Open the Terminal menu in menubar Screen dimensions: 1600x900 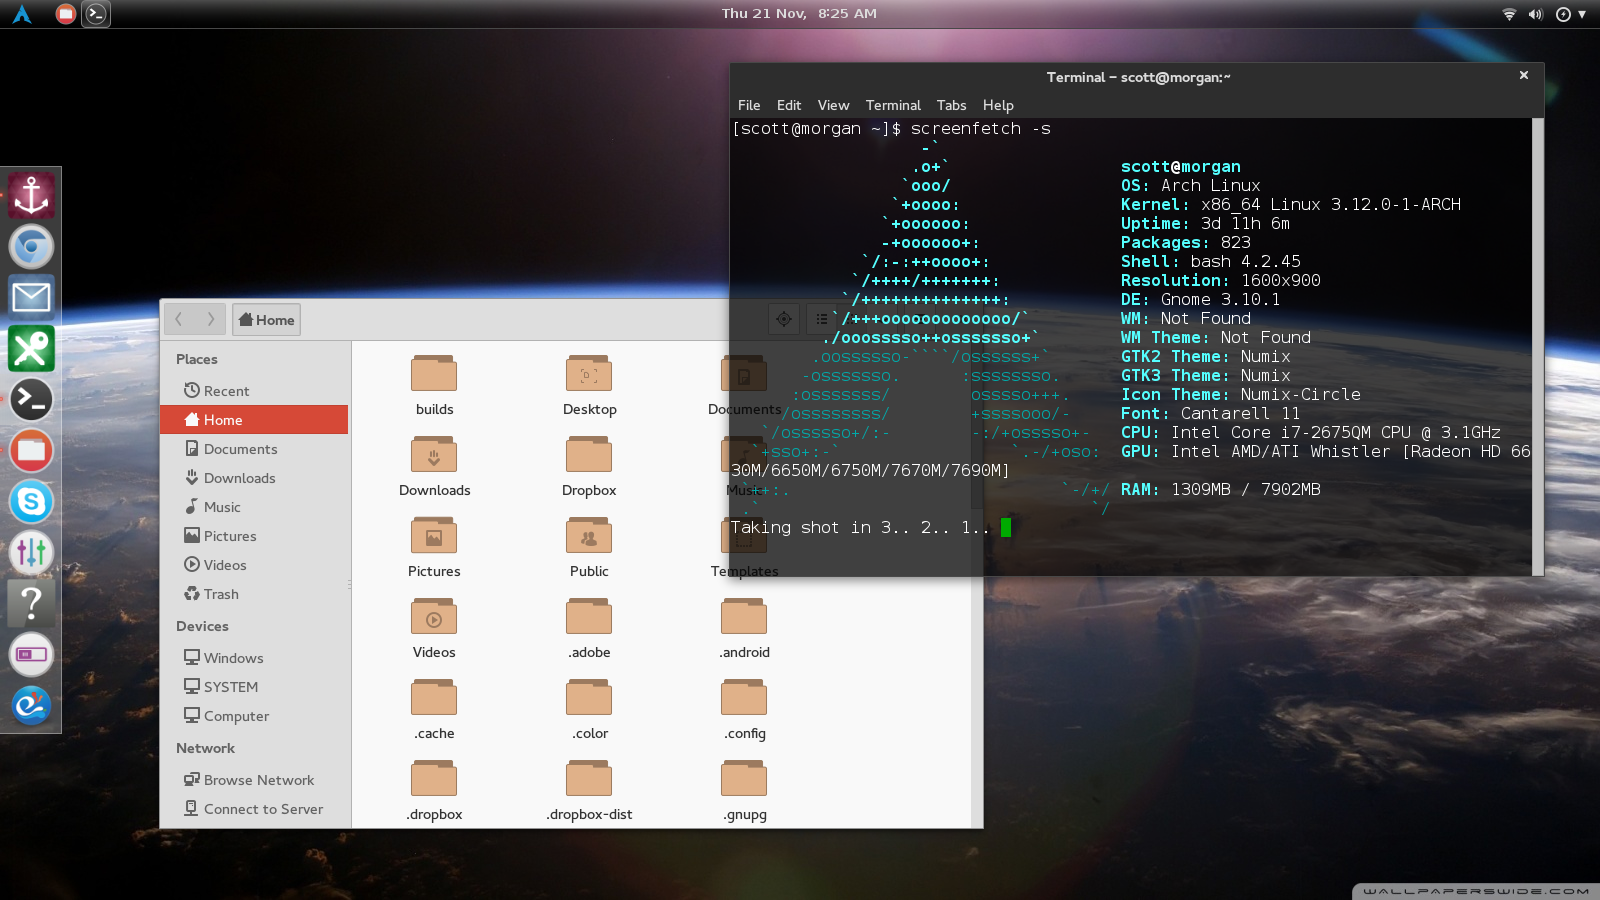tap(893, 105)
